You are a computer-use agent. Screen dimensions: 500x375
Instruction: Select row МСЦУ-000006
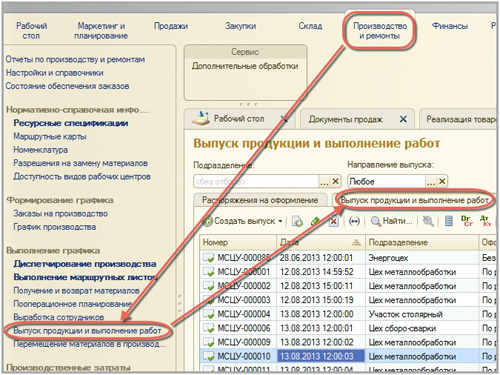coord(348,328)
